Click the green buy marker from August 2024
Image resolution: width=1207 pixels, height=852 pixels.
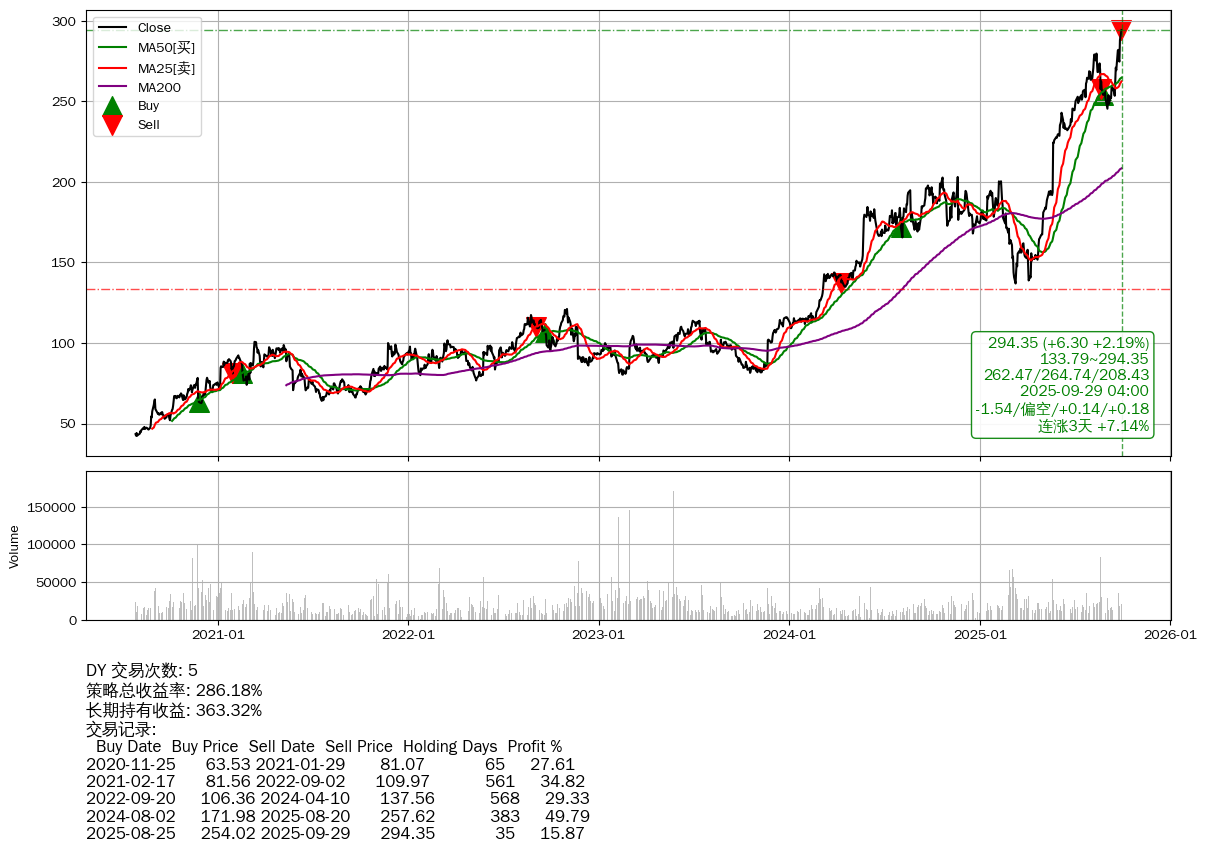coord(901,228)
